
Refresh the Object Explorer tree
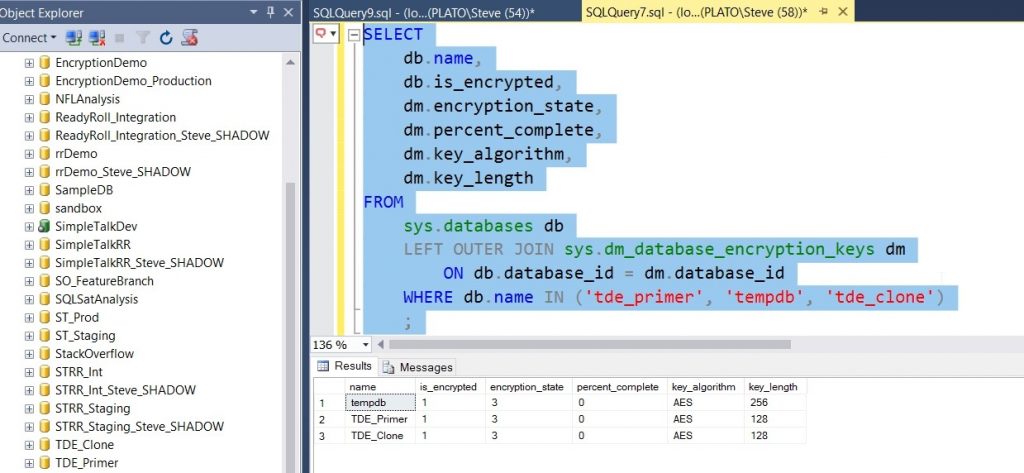(166, 38)
